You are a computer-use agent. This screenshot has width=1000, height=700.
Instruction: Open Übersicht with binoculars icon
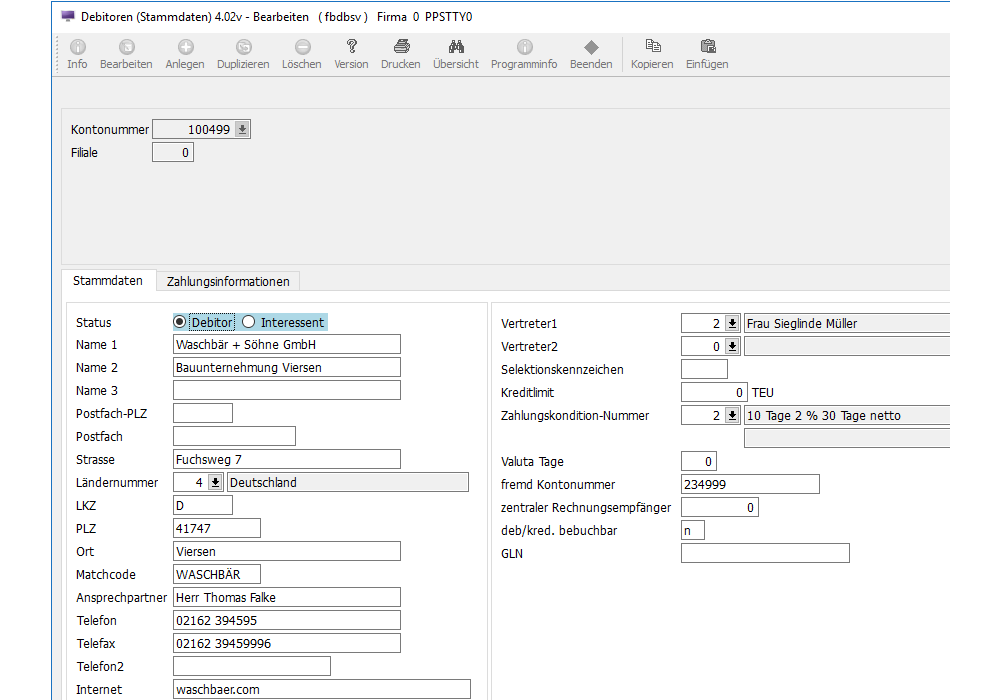(x=456, y=48)
